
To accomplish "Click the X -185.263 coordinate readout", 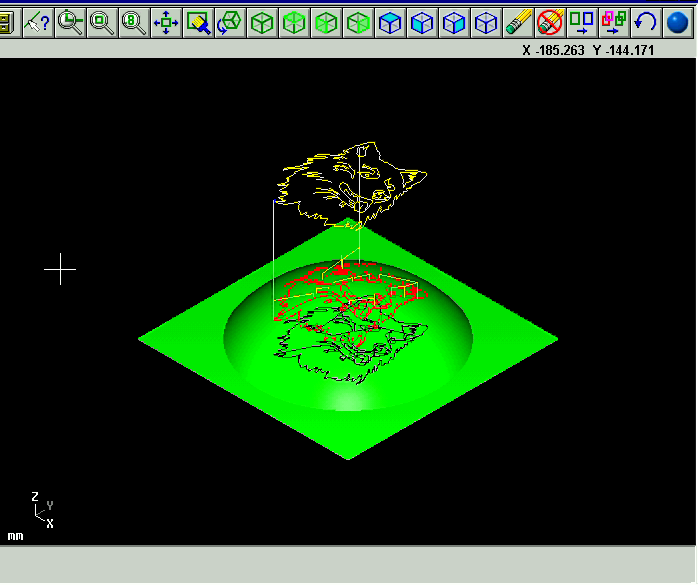I will pos(553,50).
